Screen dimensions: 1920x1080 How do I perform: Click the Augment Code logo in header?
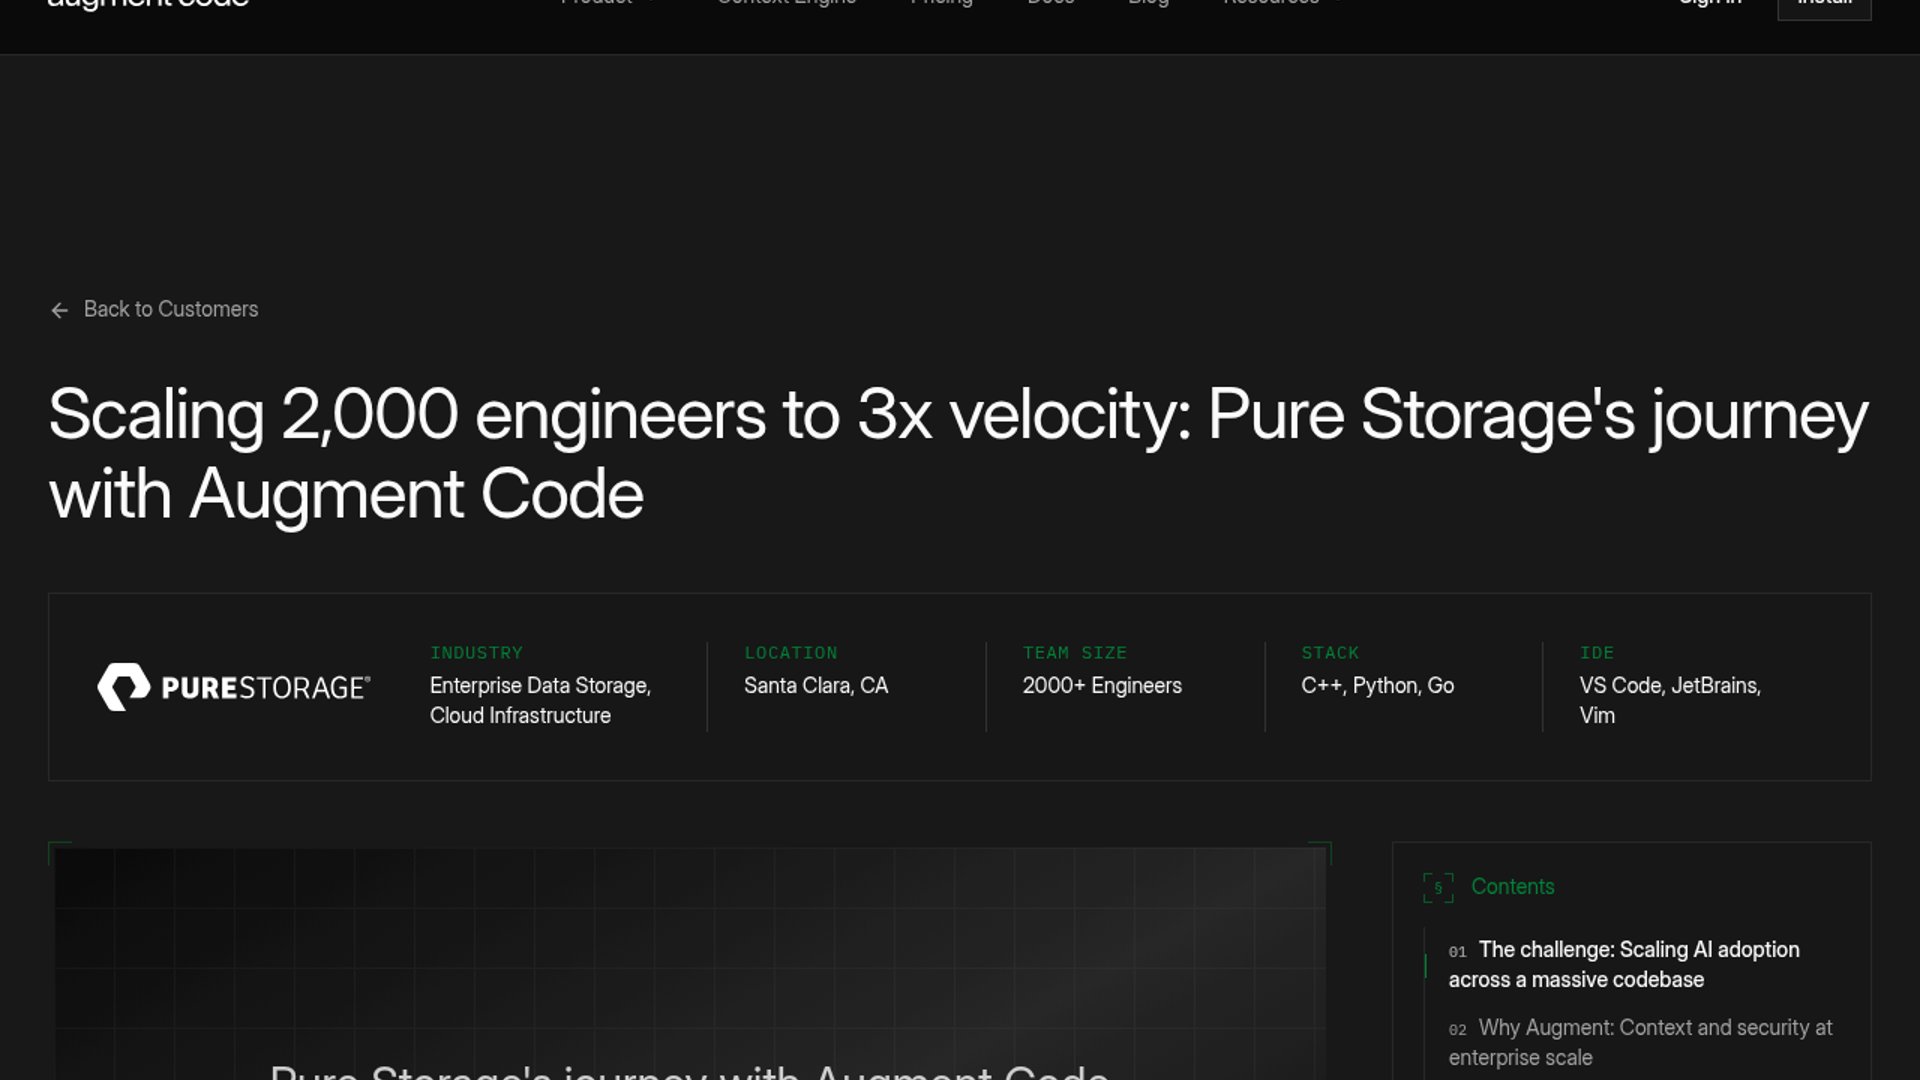point(148,3)
